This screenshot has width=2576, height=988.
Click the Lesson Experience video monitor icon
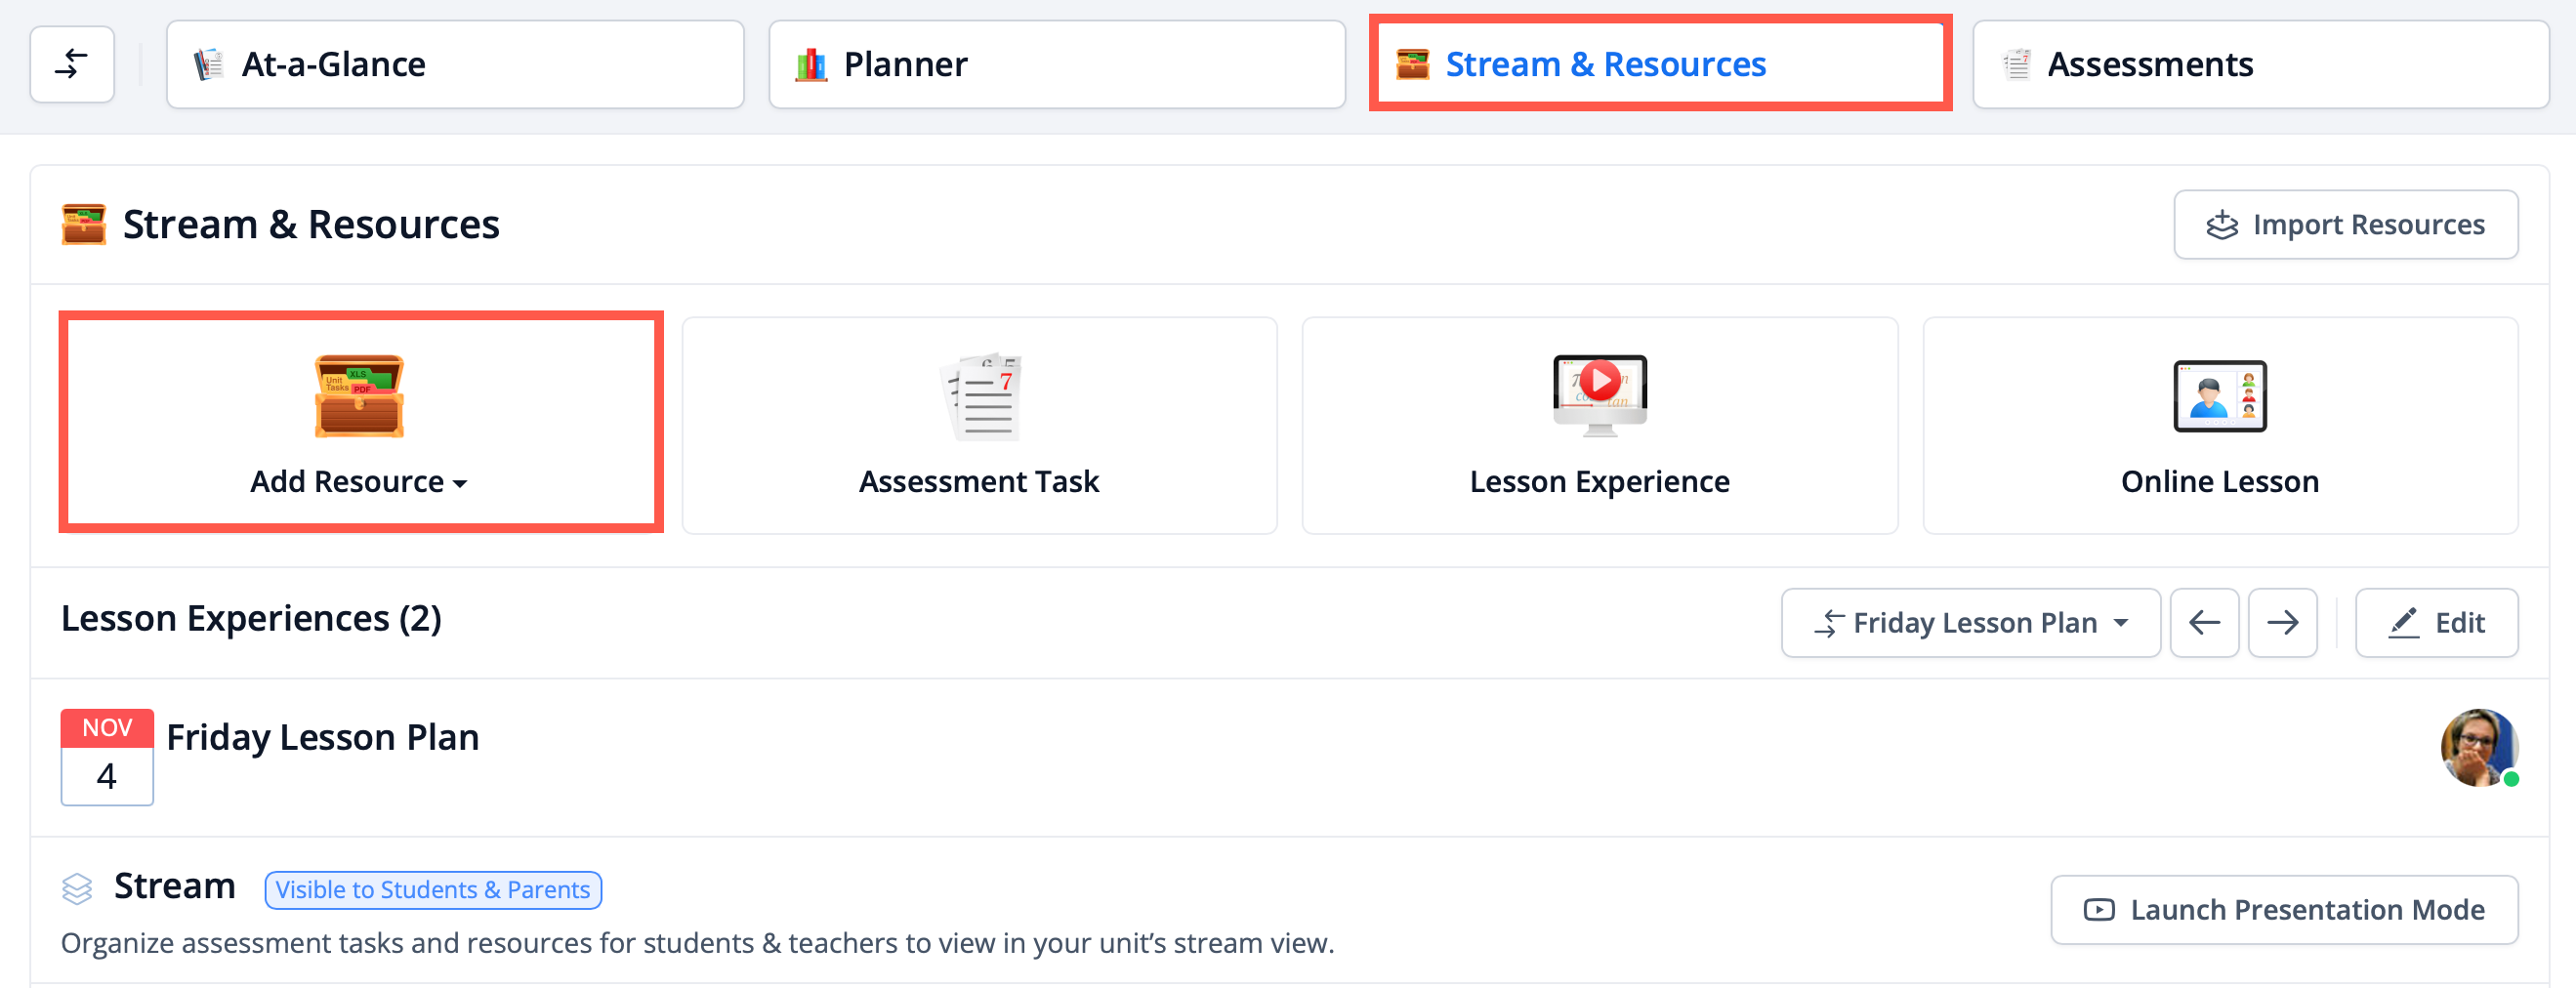coord(1599,394)
